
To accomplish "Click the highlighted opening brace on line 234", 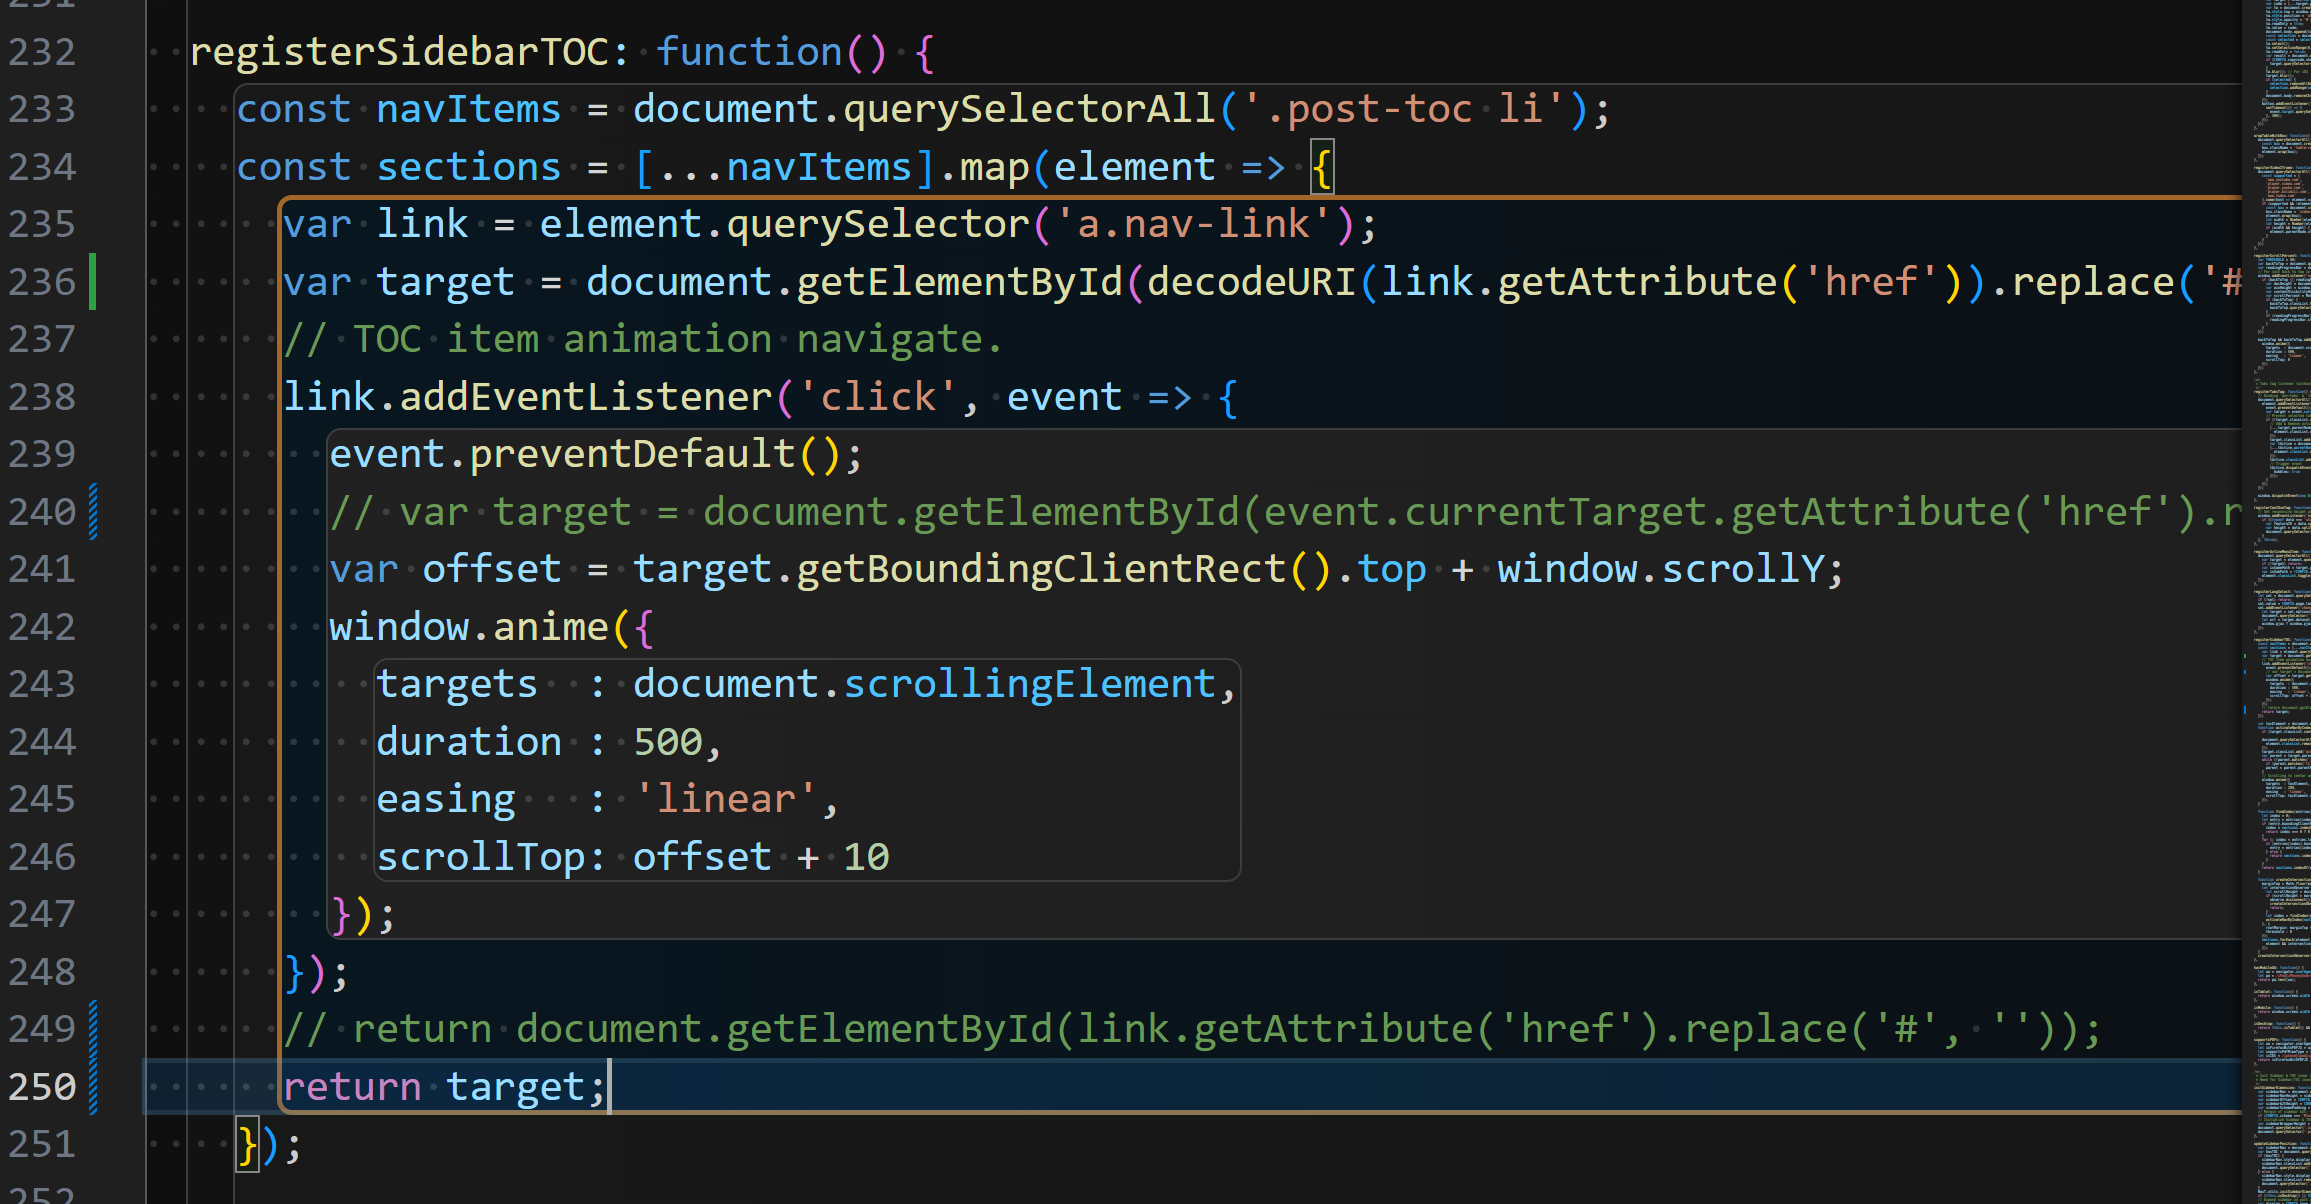I will [1322, 168].
